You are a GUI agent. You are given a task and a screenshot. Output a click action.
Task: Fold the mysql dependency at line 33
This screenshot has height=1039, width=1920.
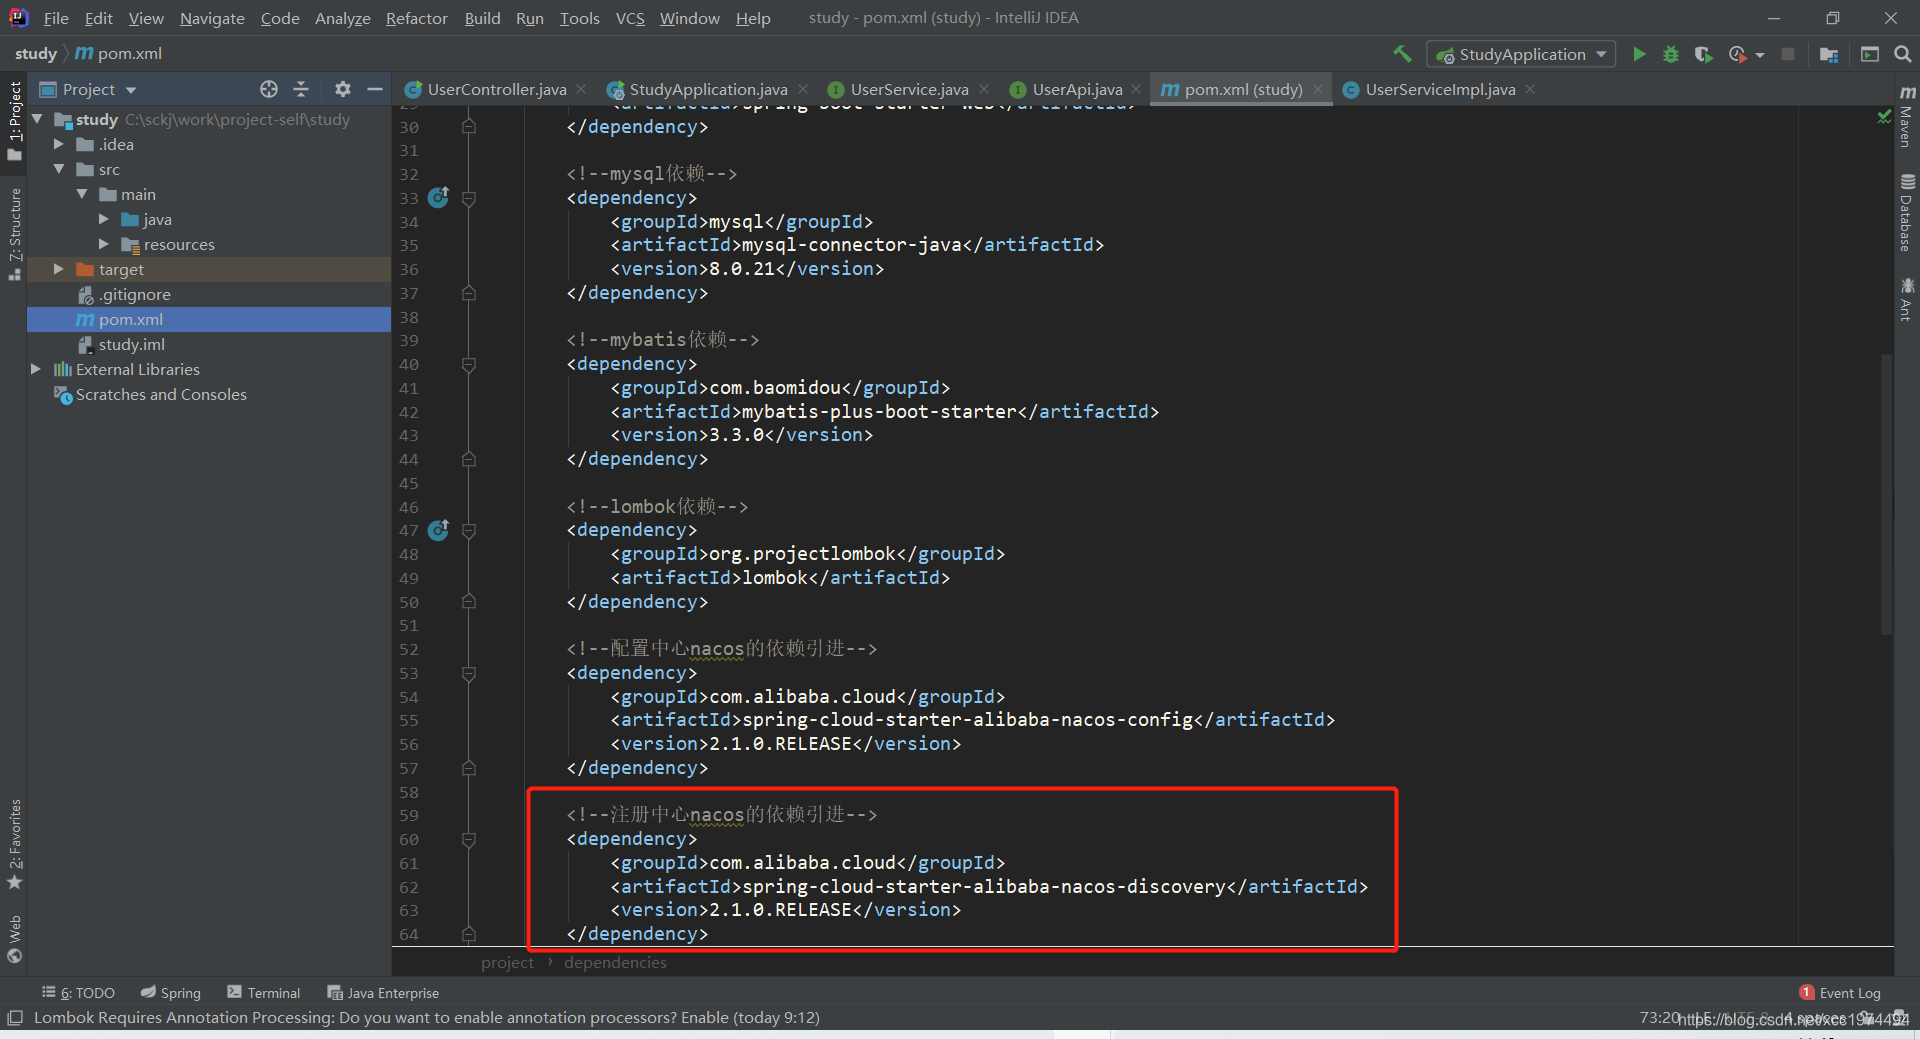click(469, 198)
